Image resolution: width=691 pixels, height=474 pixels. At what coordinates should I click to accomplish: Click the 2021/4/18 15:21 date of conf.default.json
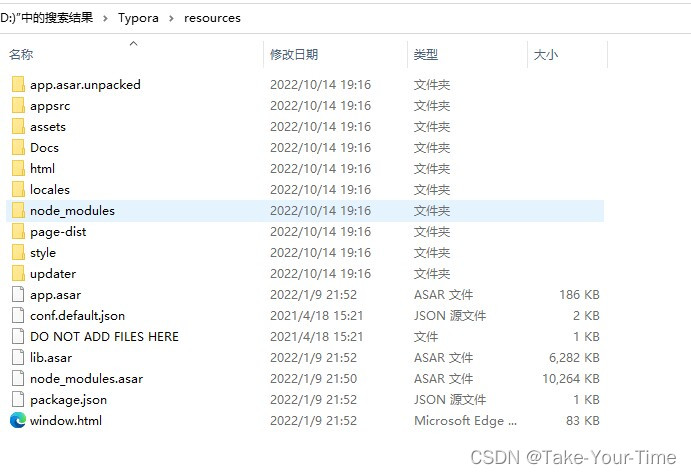point(316,316)
